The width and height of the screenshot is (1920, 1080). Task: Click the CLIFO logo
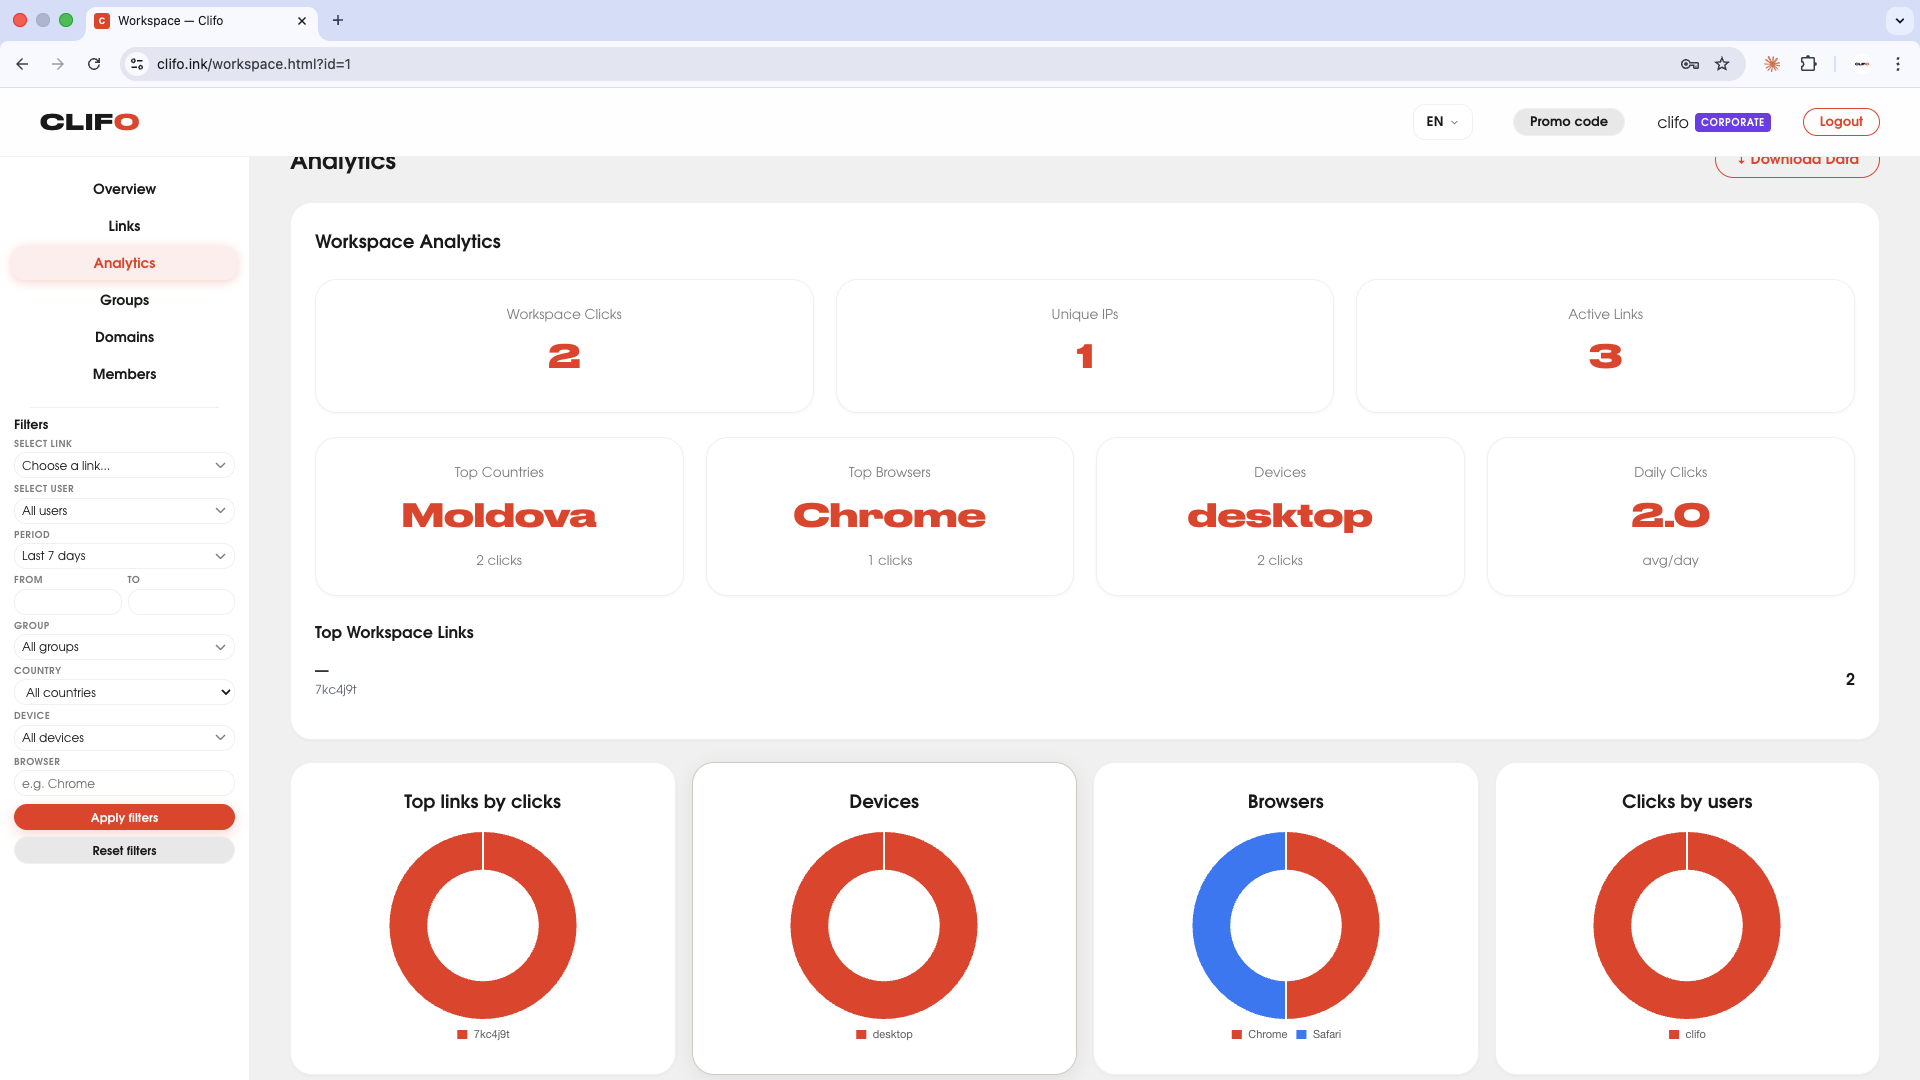(89, 122)
